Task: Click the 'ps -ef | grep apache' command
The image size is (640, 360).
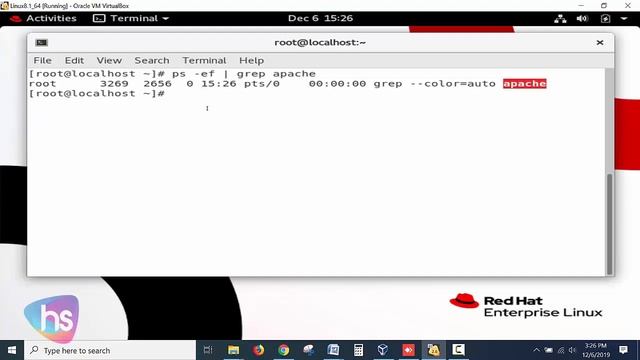Action: point(244,74)
